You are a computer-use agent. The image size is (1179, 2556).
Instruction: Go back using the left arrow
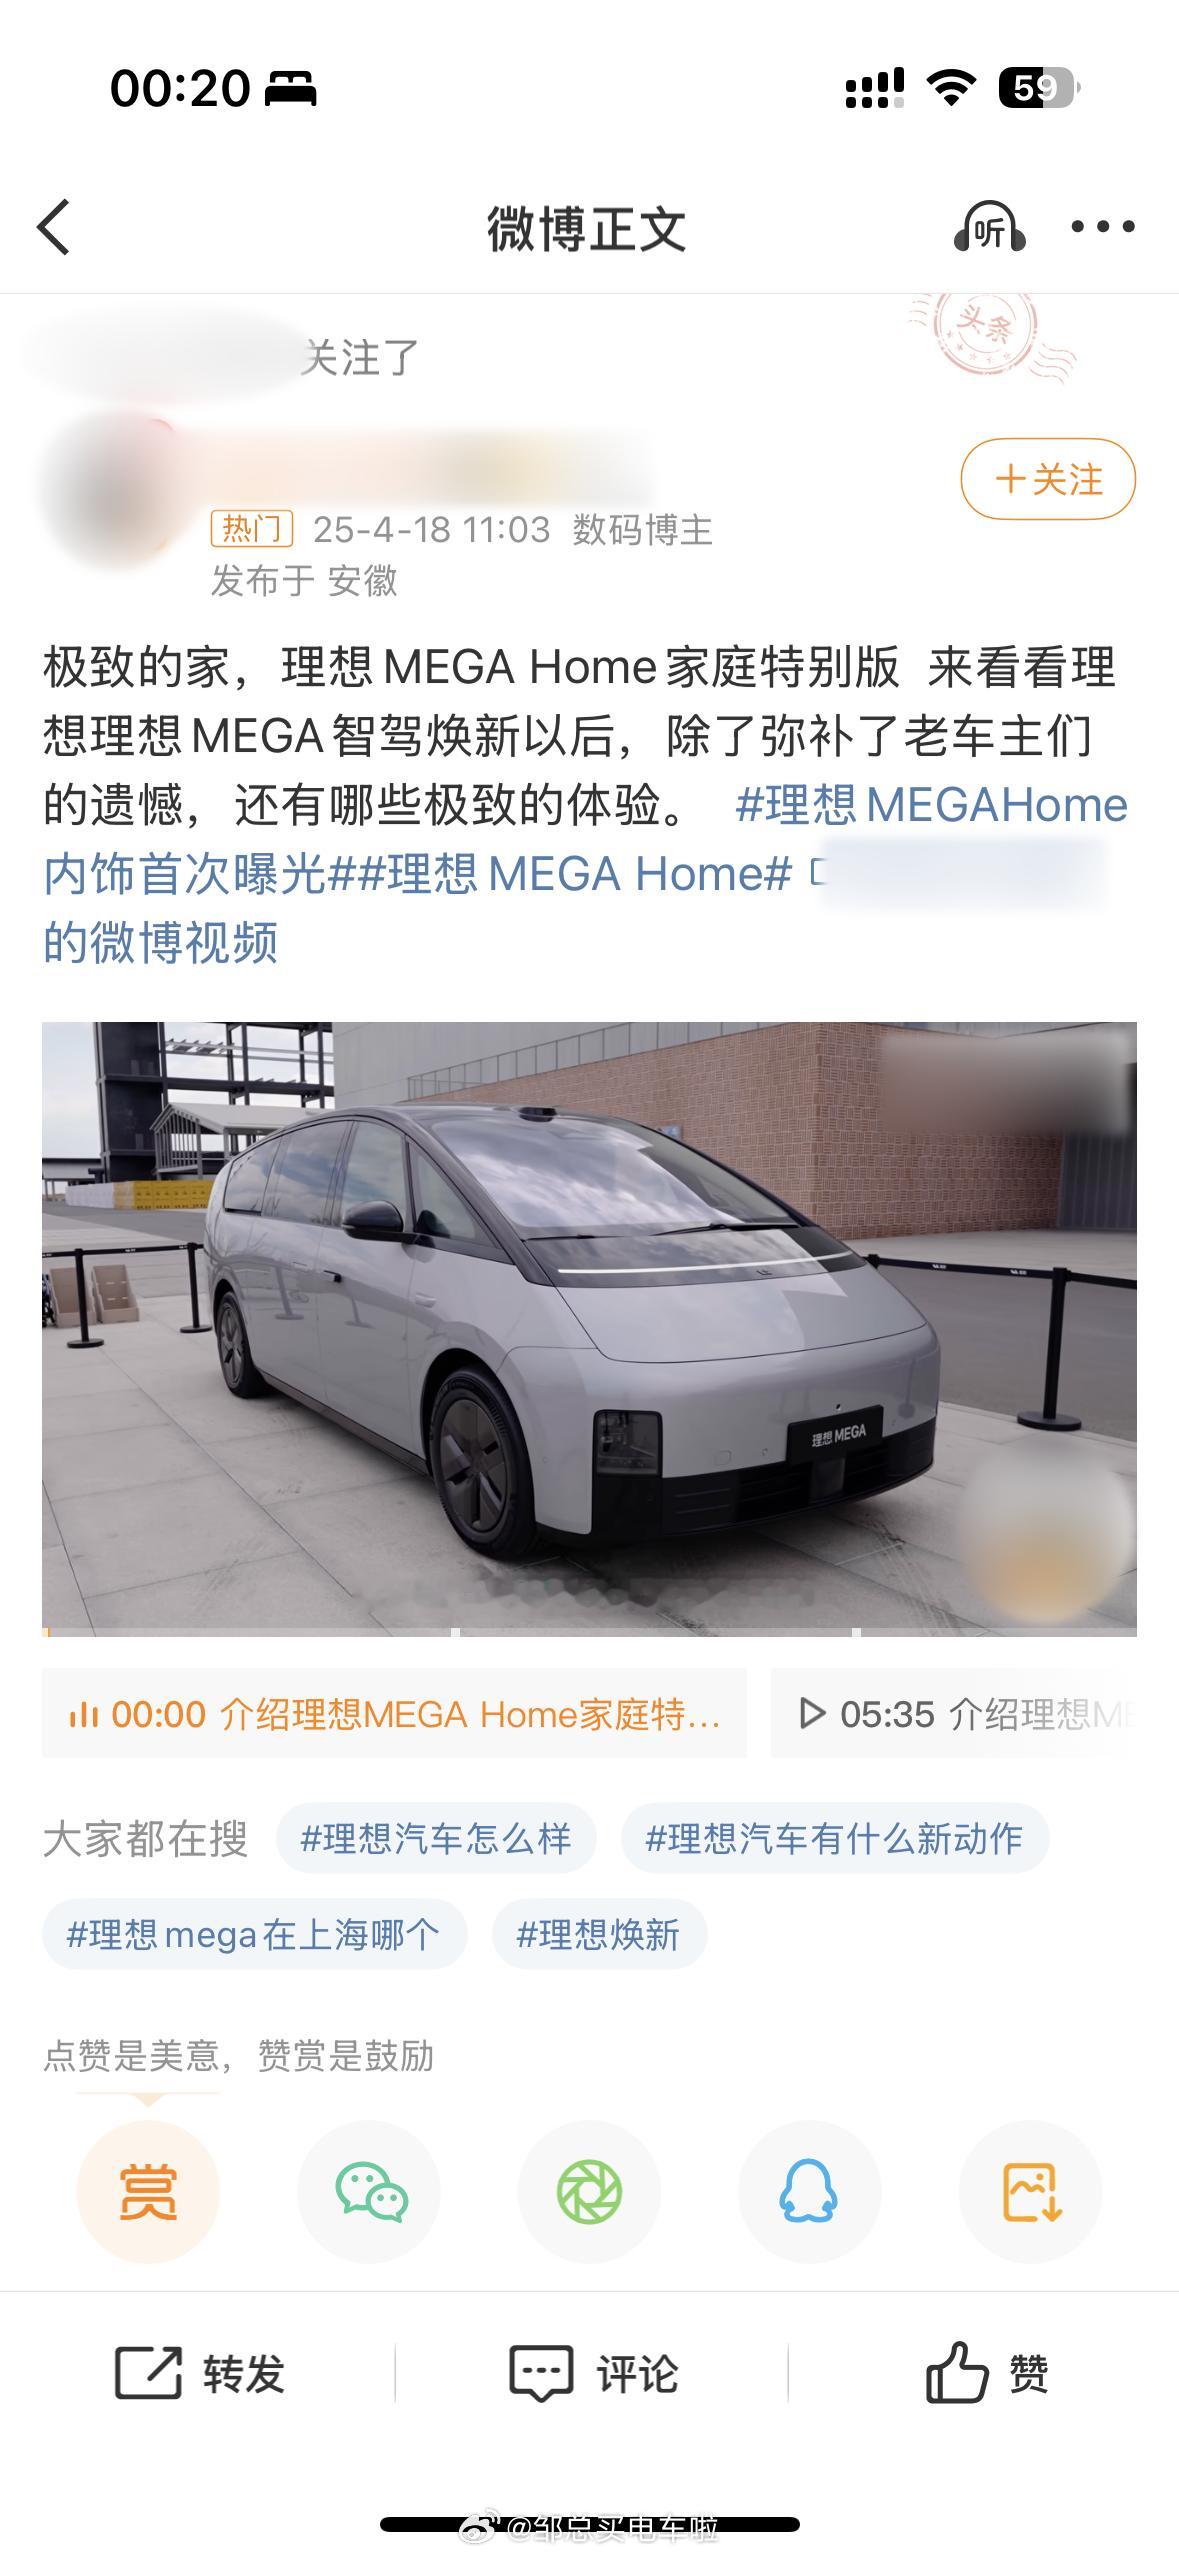[54, 227]
